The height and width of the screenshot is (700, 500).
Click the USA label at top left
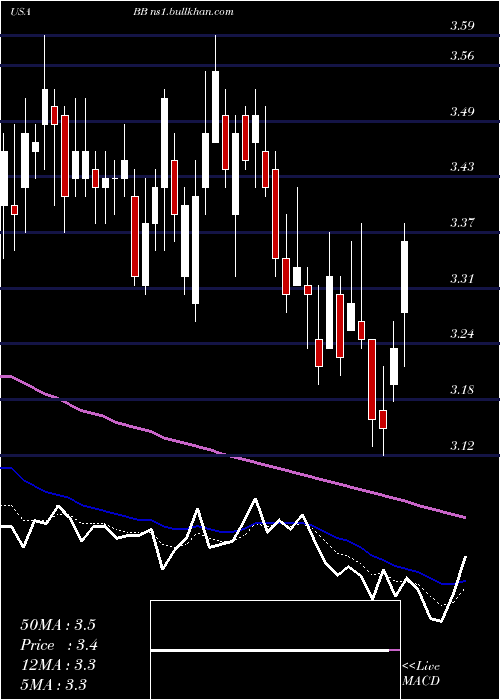[x=20, y=12]
